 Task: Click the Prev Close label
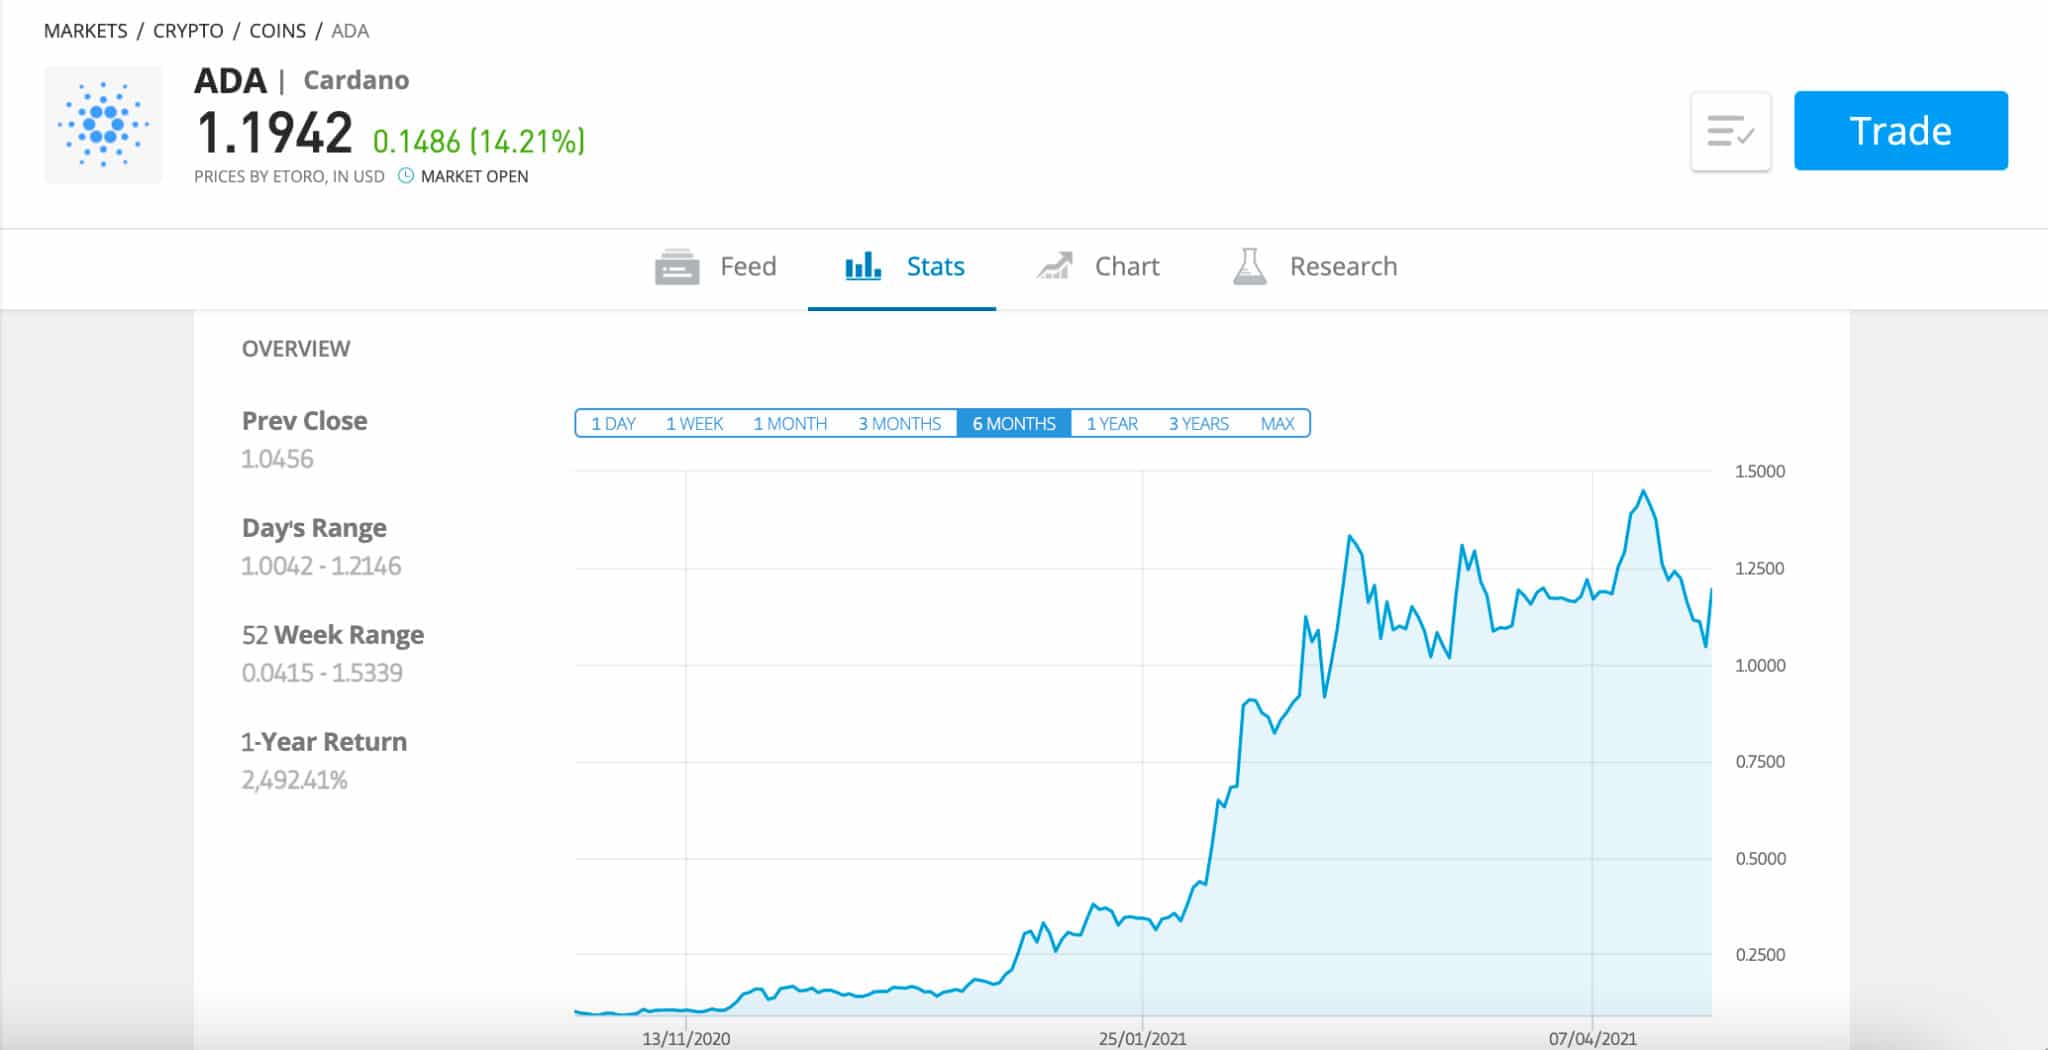(x=304, y=421)
